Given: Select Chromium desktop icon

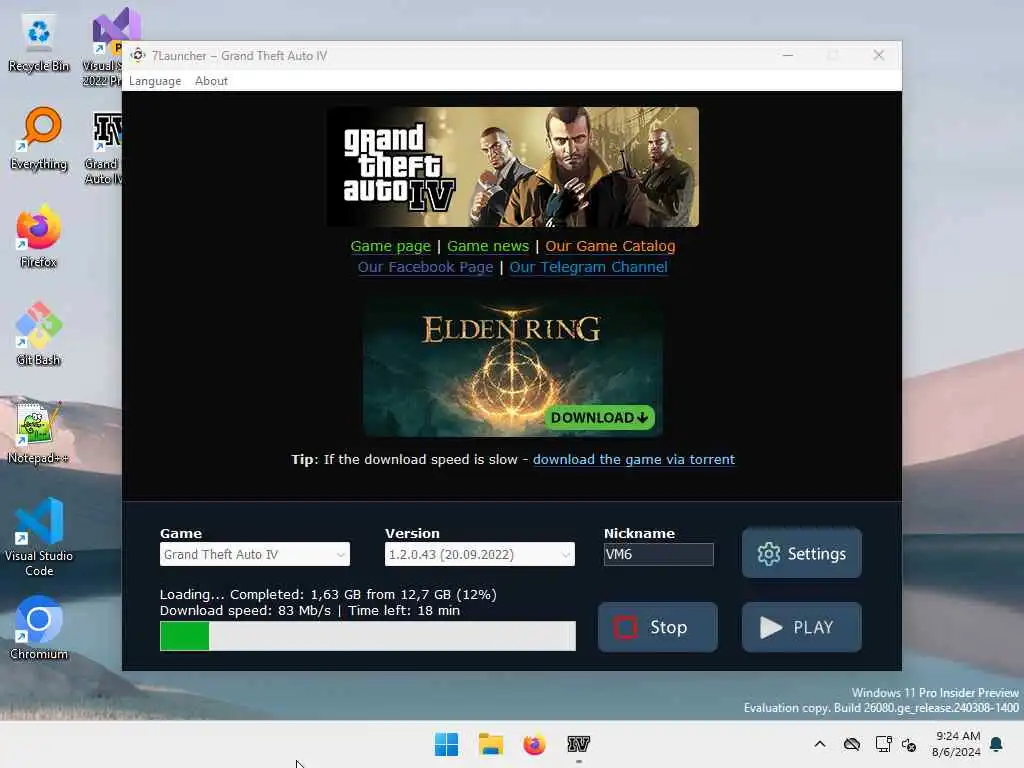Looking at the screenshot, I should (39, 628).
